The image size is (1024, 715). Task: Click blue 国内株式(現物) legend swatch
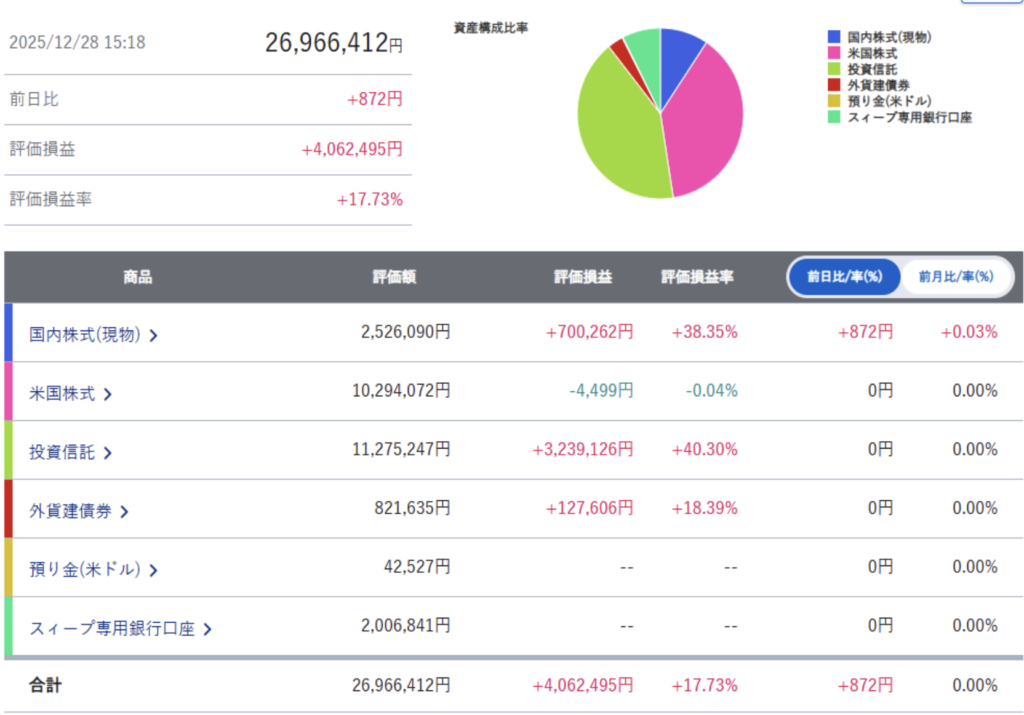833,37
